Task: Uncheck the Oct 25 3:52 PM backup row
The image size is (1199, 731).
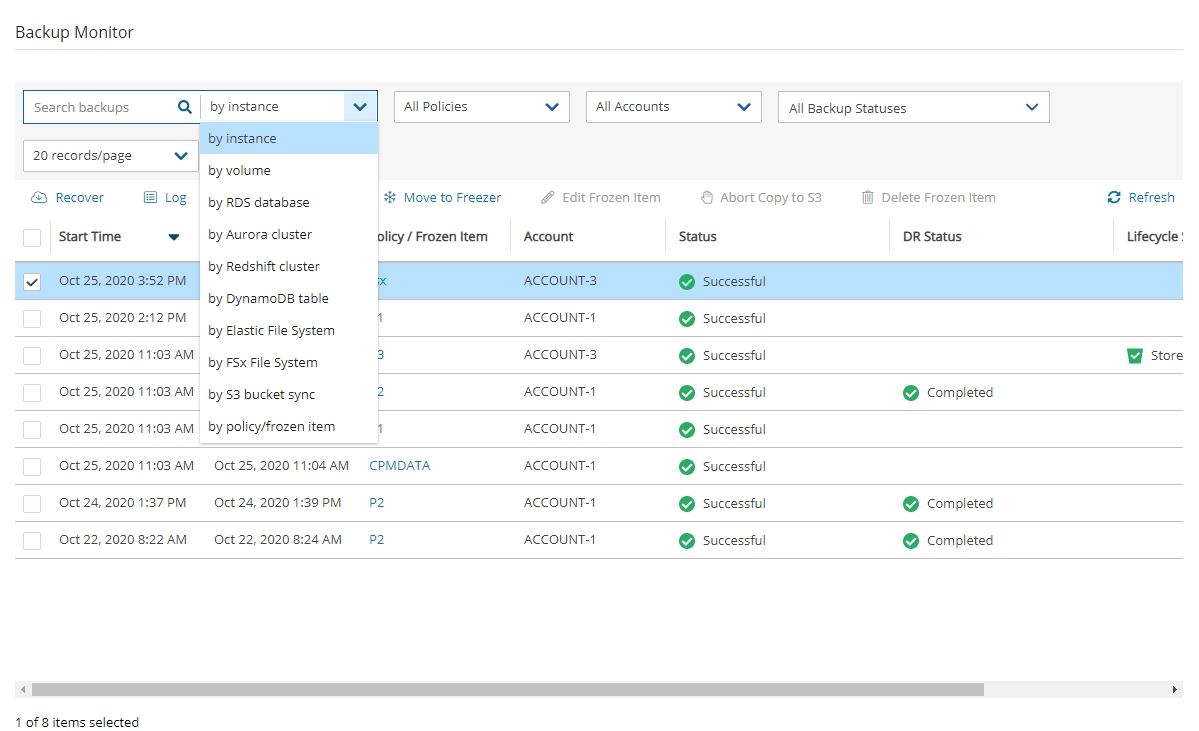Action: point(32,282)
